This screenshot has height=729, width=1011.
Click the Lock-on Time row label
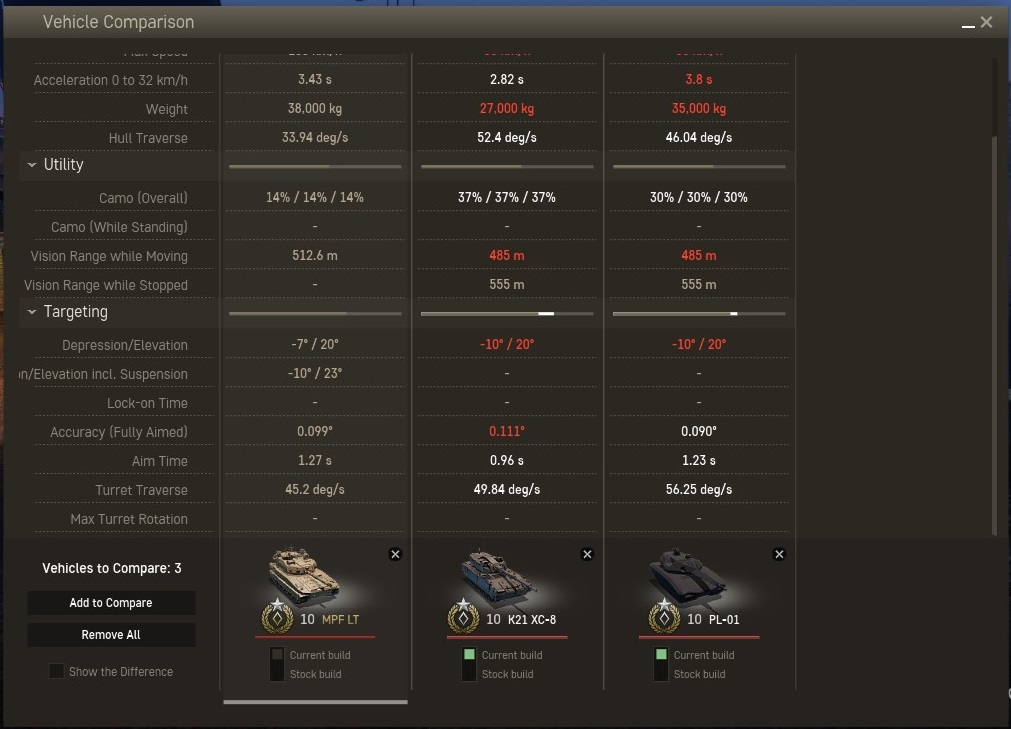pos(148,403)
